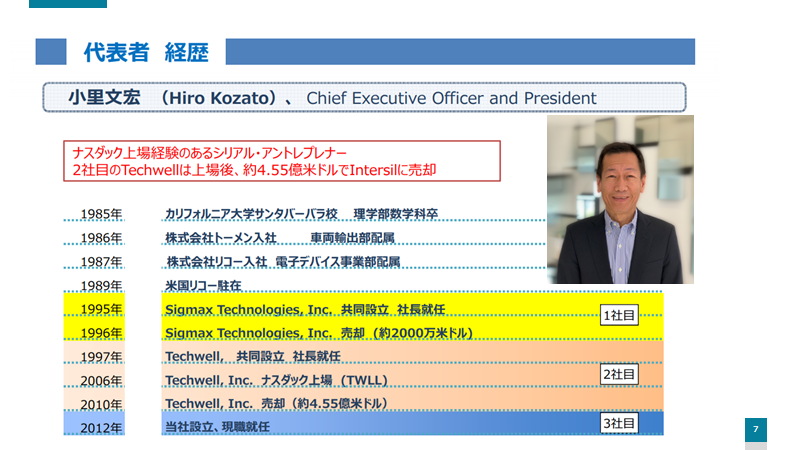The height and width of the screenshot is (450, 800).
Task: Click the text 理学部数学科卒
Action: pos(395,214)
